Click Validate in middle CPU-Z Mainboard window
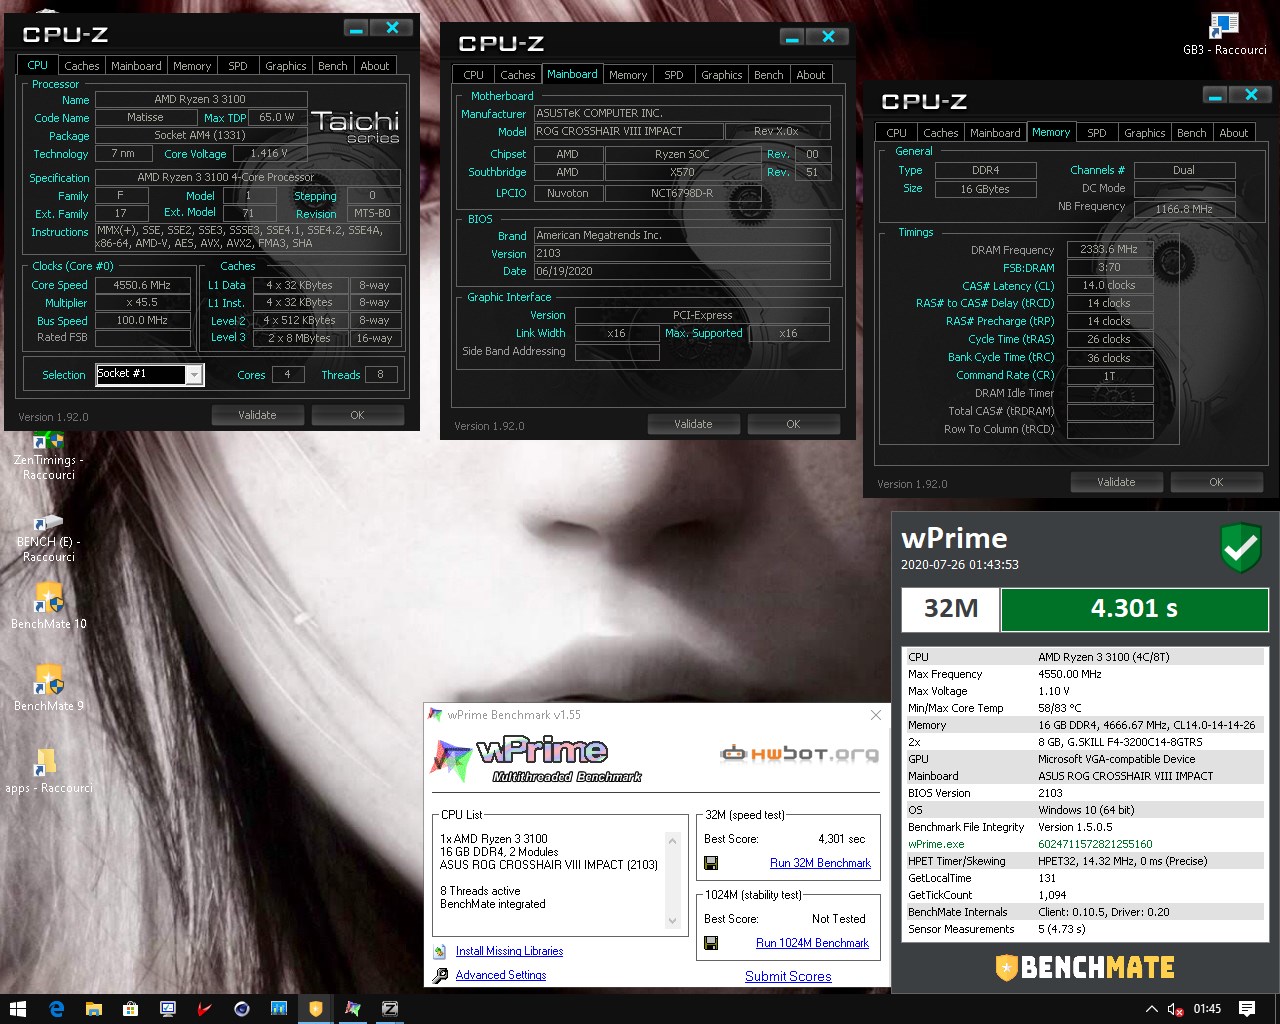Image resolution: width=1280 pixels, height=1024 pixels. [693, 424]
